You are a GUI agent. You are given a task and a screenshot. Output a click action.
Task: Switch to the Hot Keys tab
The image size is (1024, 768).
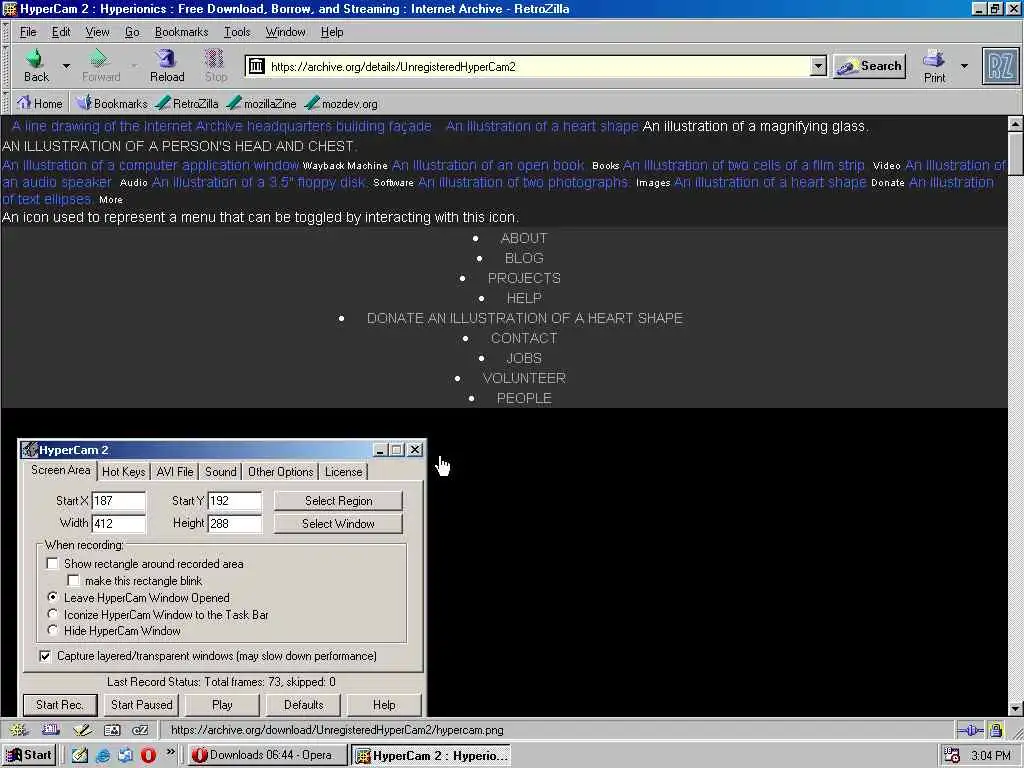click(x=123, y=472)
